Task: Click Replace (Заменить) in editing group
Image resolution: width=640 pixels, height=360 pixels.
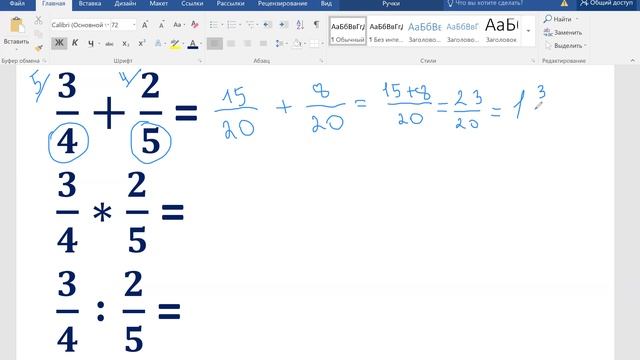Action: tap(563, 32)
